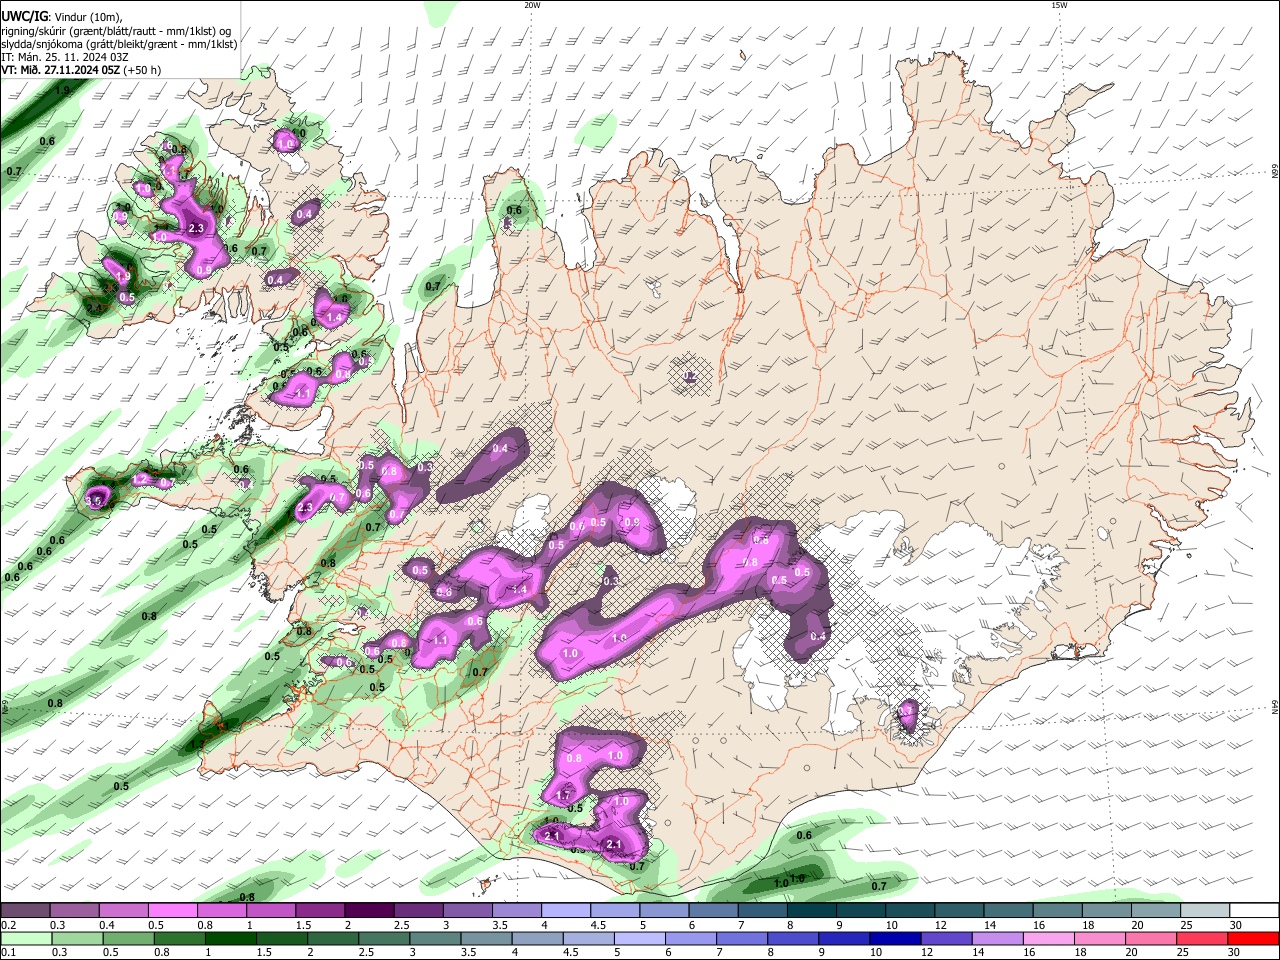Click the light pink 16 swatch in the lower legend row
The image size is (1280, 960).
1050,938
